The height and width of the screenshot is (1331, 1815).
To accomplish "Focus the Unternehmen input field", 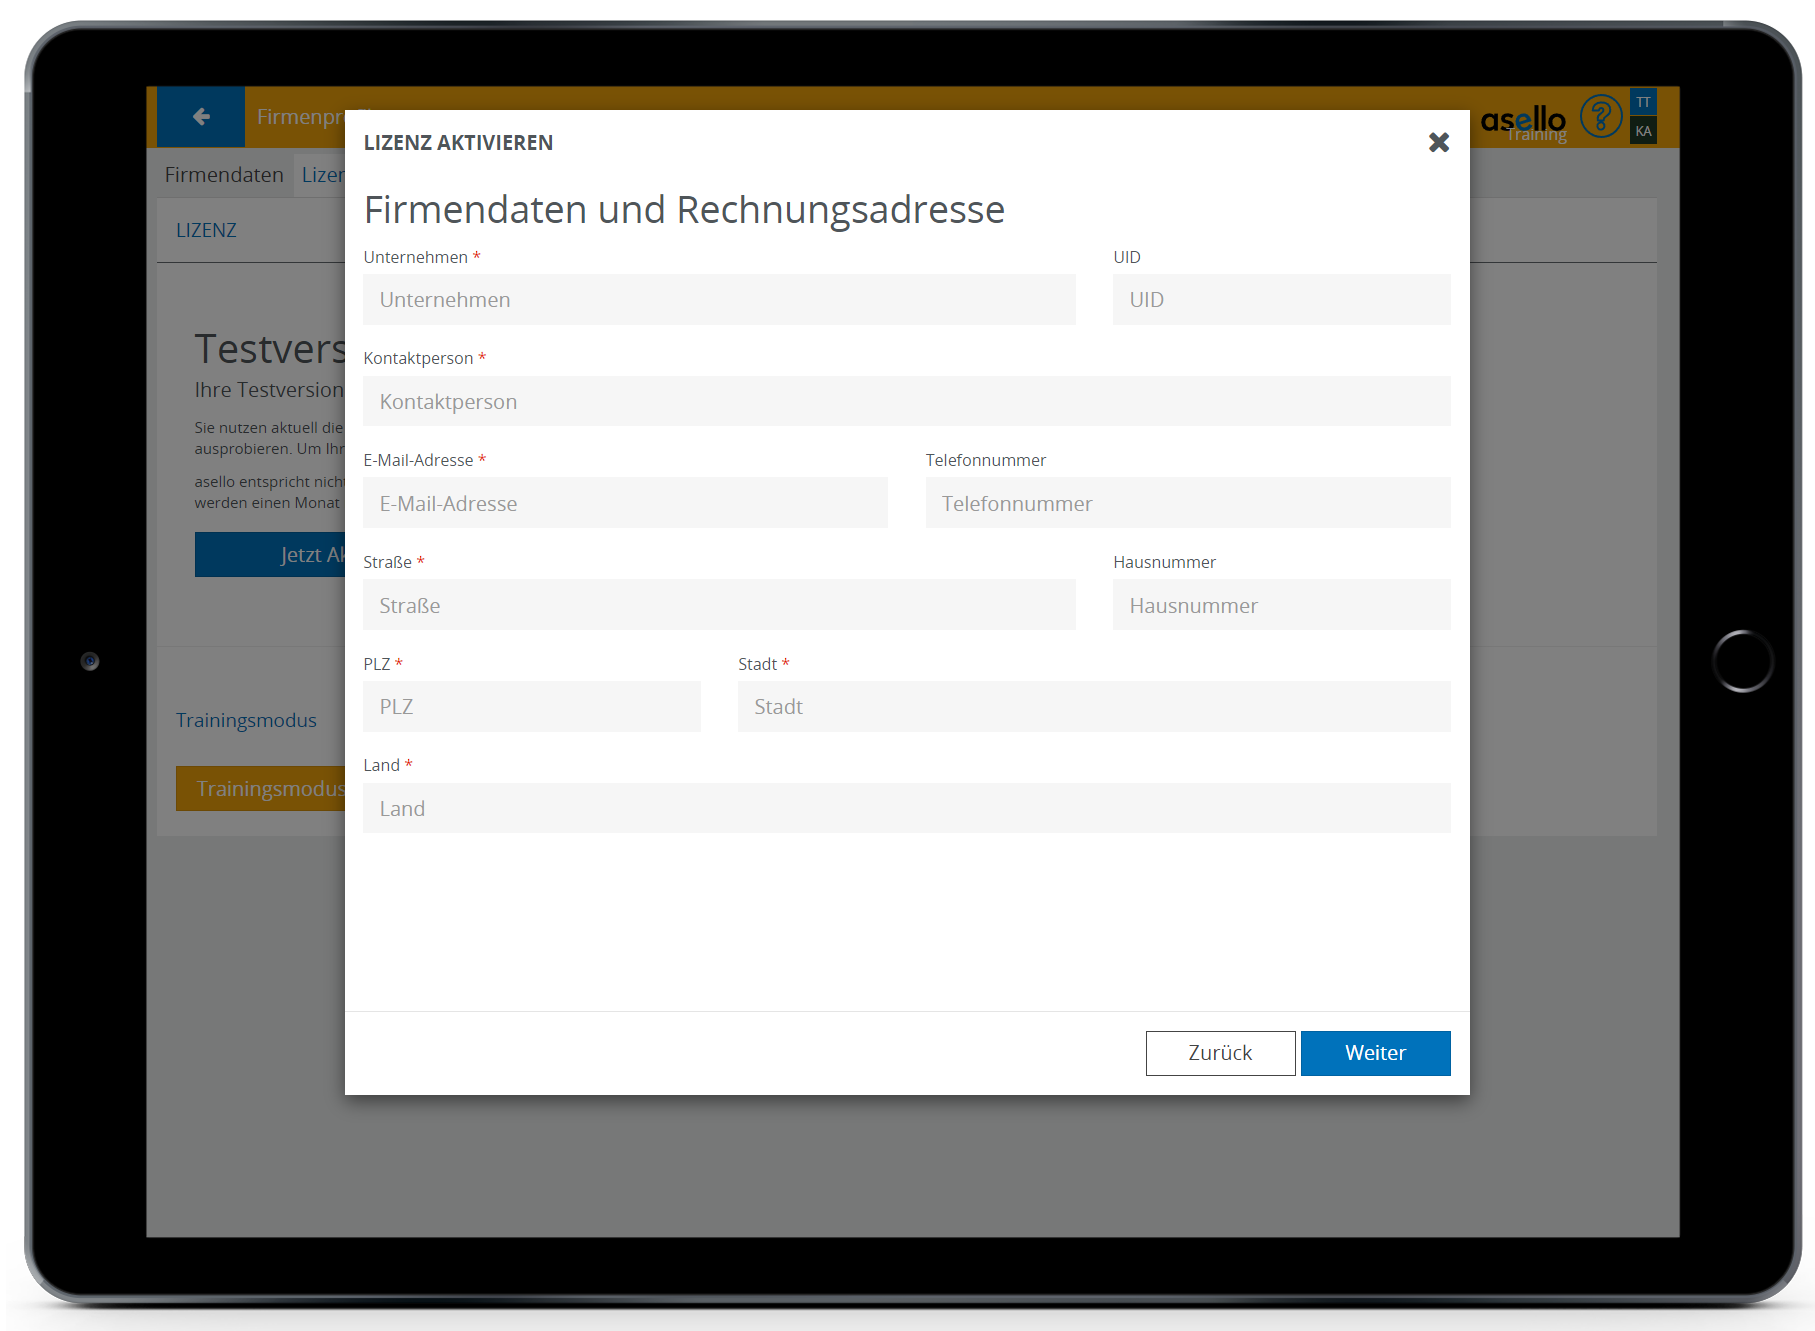I will (719, 300).
